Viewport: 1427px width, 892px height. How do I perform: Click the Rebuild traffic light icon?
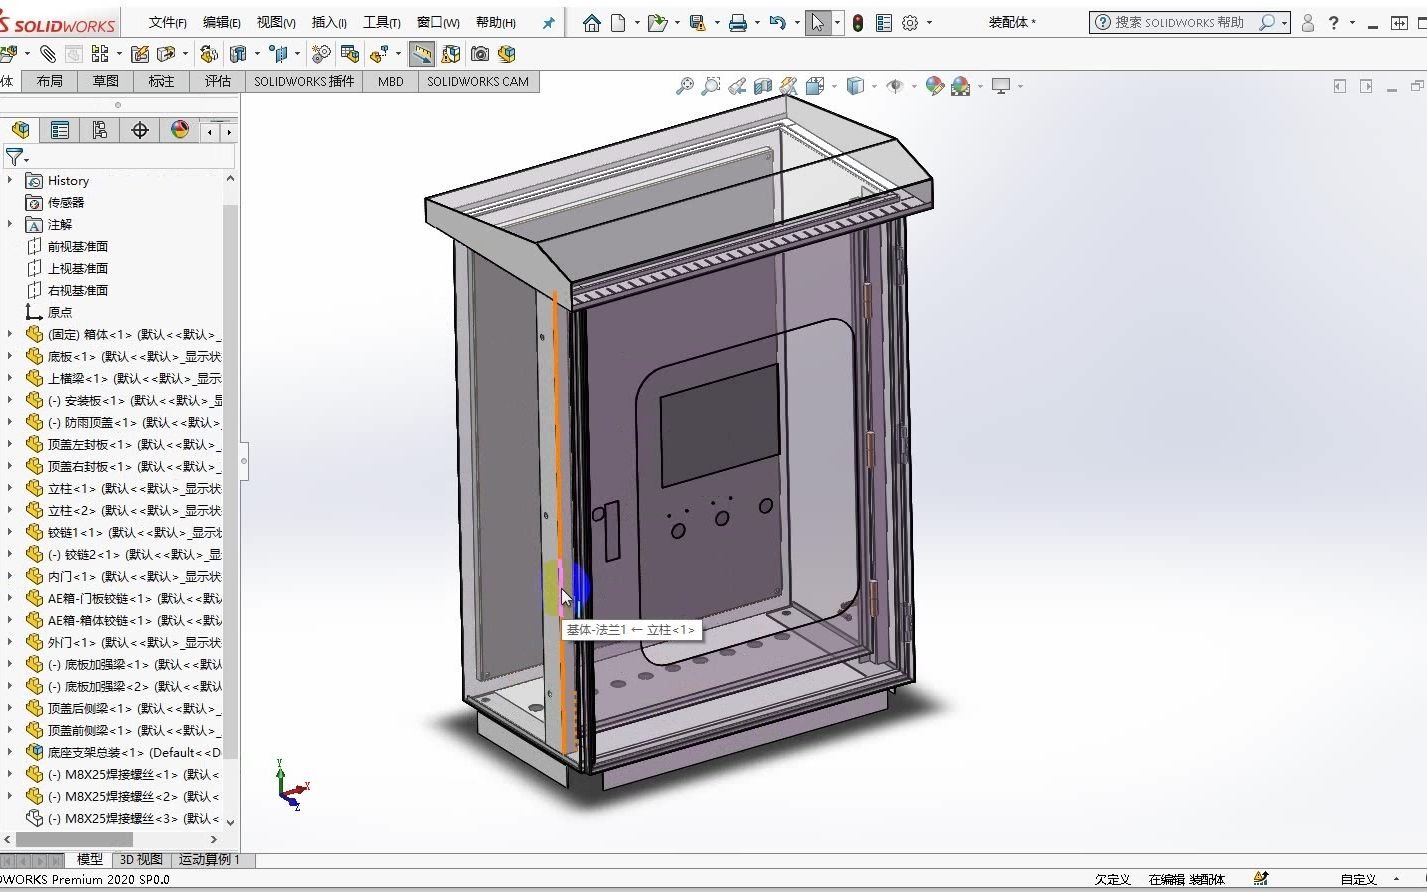(858, 22)
